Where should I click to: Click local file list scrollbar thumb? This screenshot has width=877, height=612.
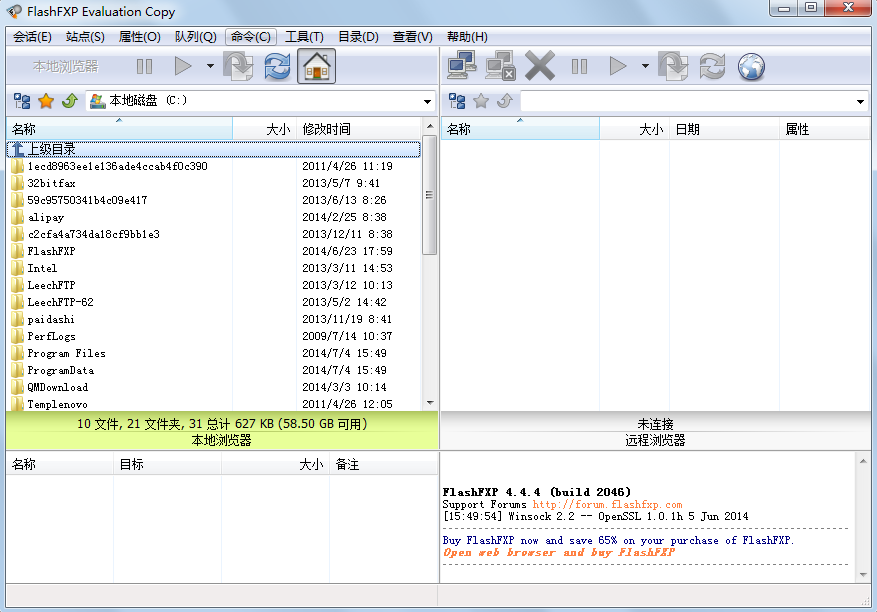pyautogui.click(x=430, y=195)
